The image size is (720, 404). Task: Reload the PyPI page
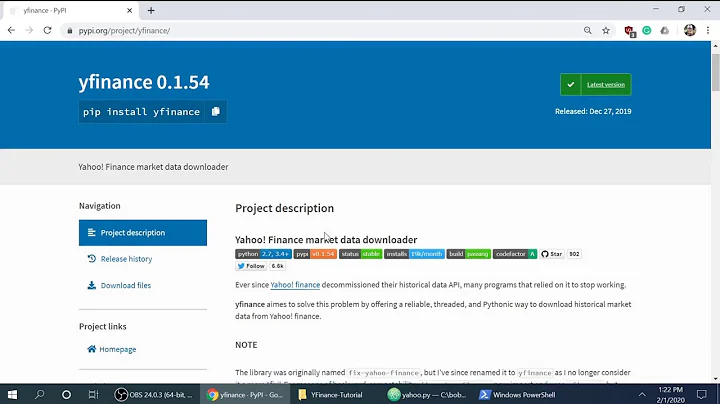47,30
